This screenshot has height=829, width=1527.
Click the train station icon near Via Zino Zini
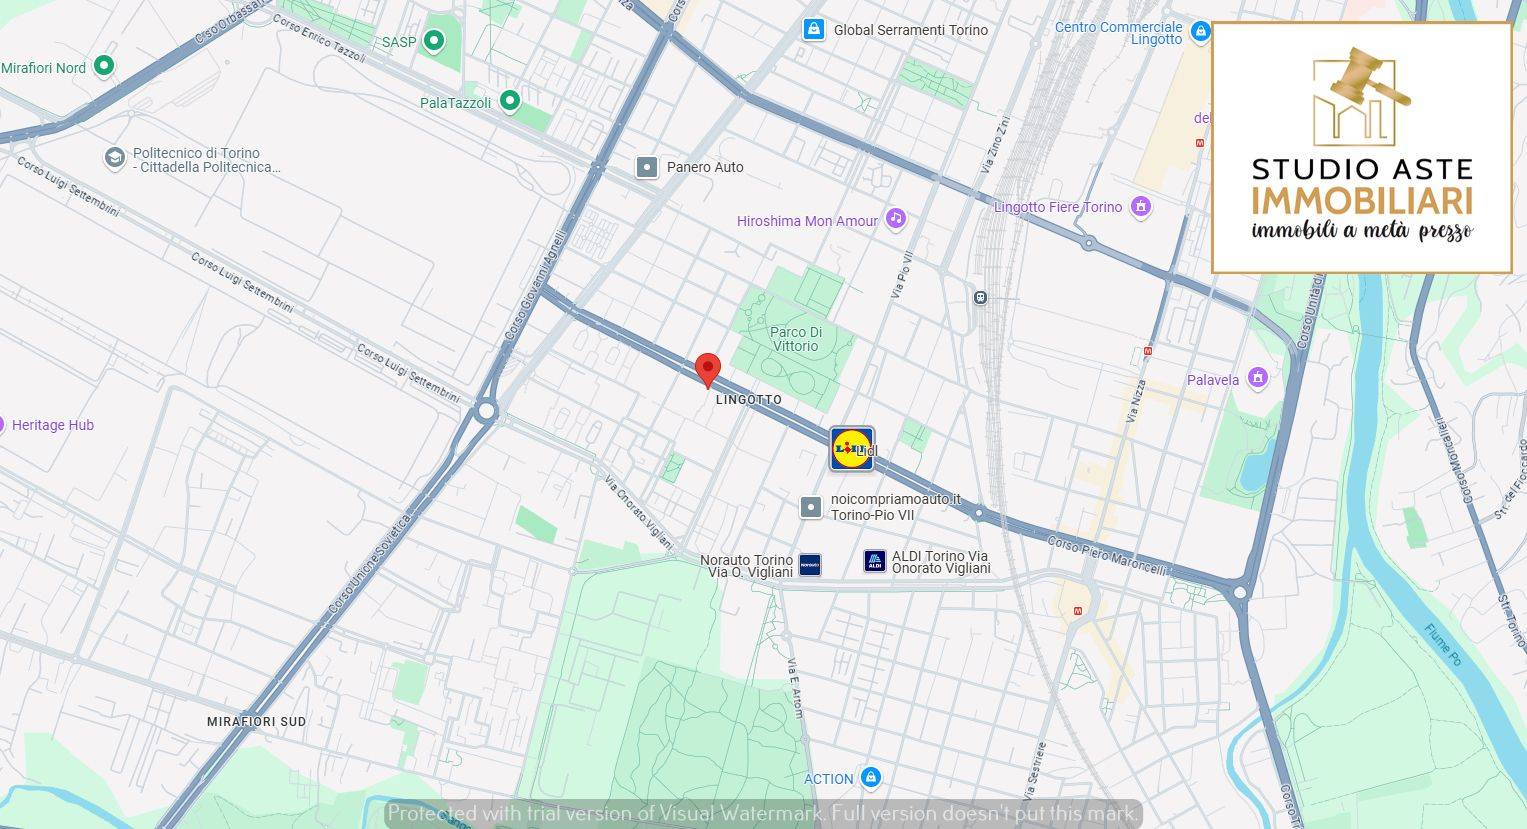[981, 297]
